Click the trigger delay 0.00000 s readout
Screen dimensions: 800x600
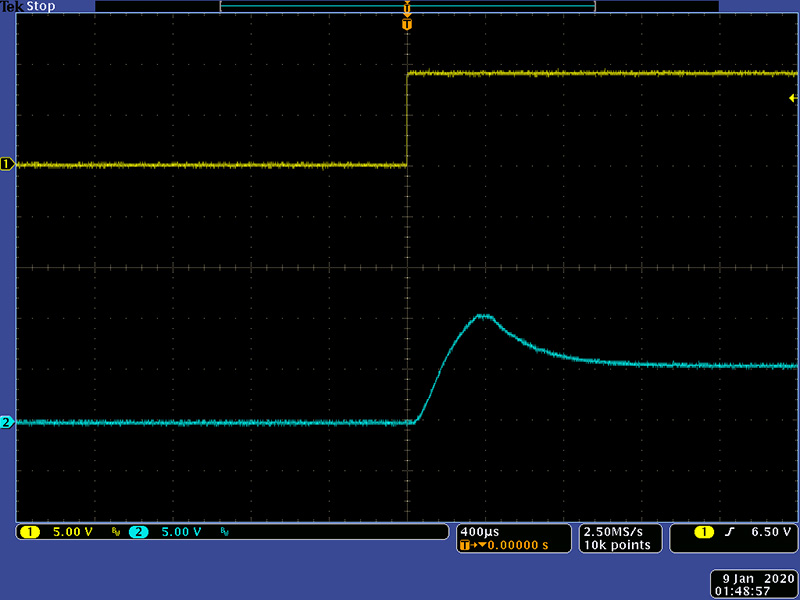tap(512, 545)
